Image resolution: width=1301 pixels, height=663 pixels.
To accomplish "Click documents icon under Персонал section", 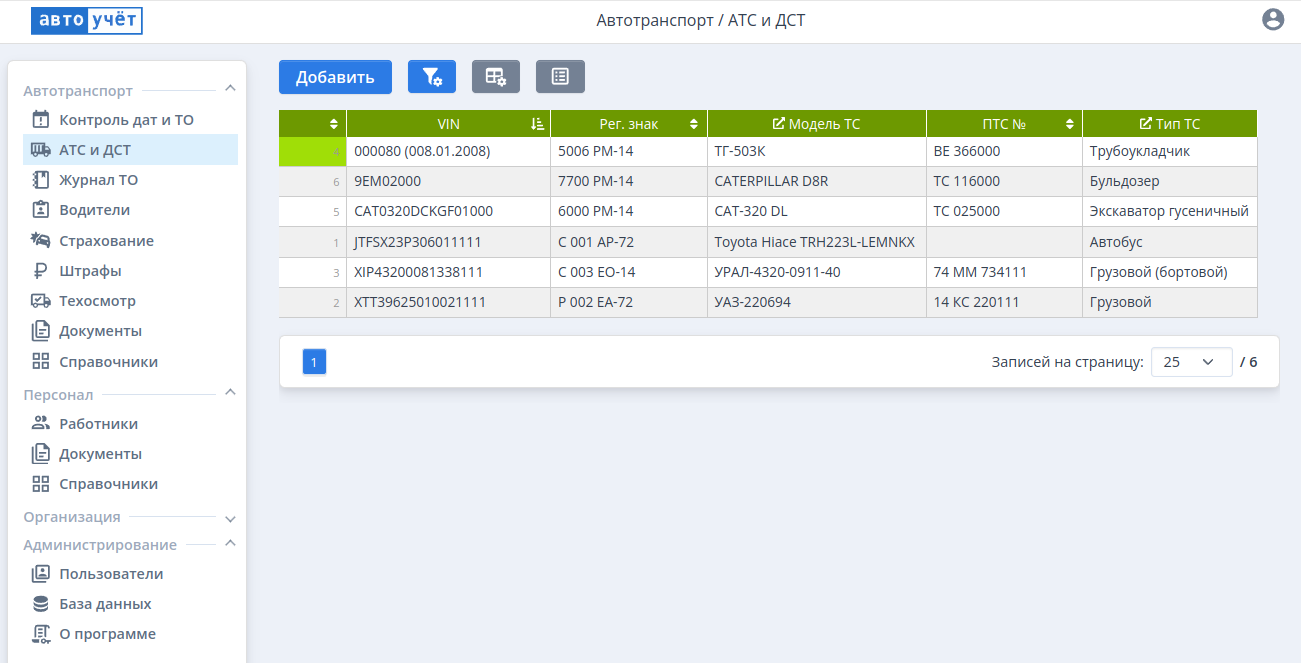I will 41,453.
